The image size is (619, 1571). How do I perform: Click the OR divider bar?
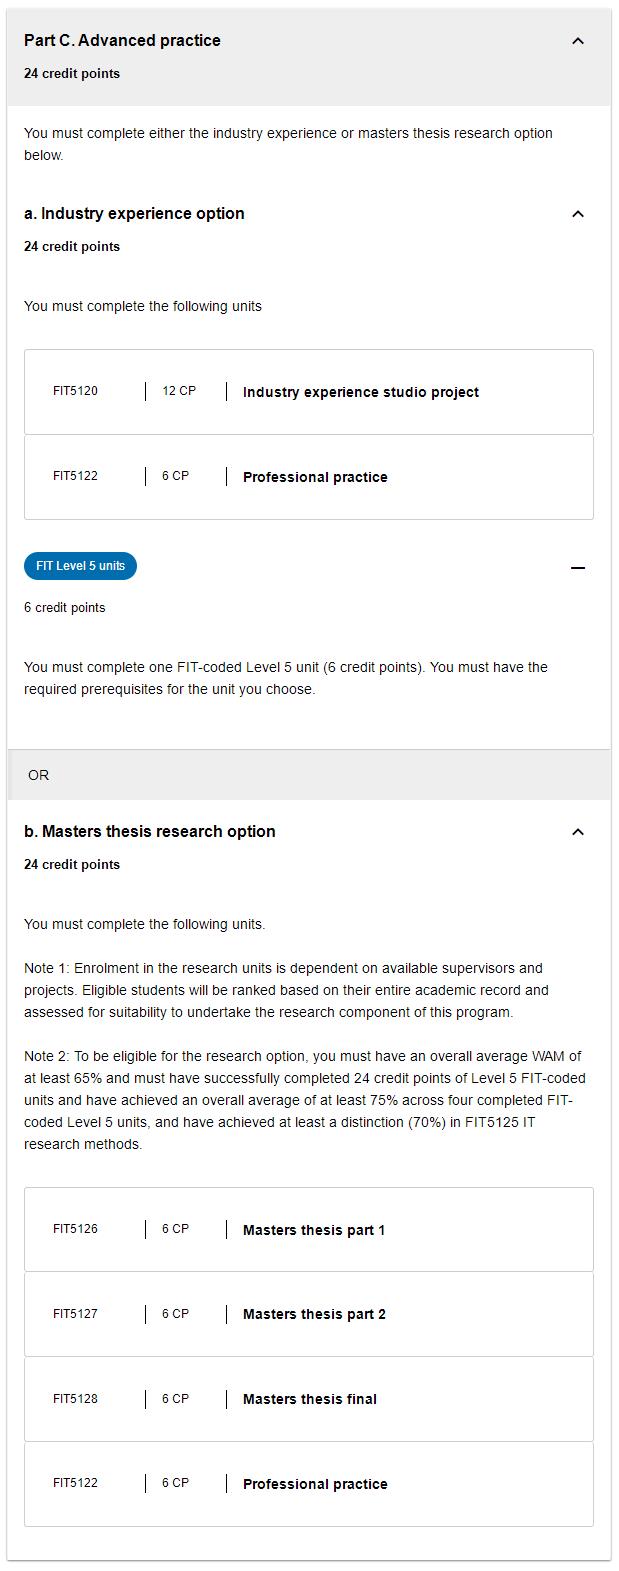[x=309, y=775]
